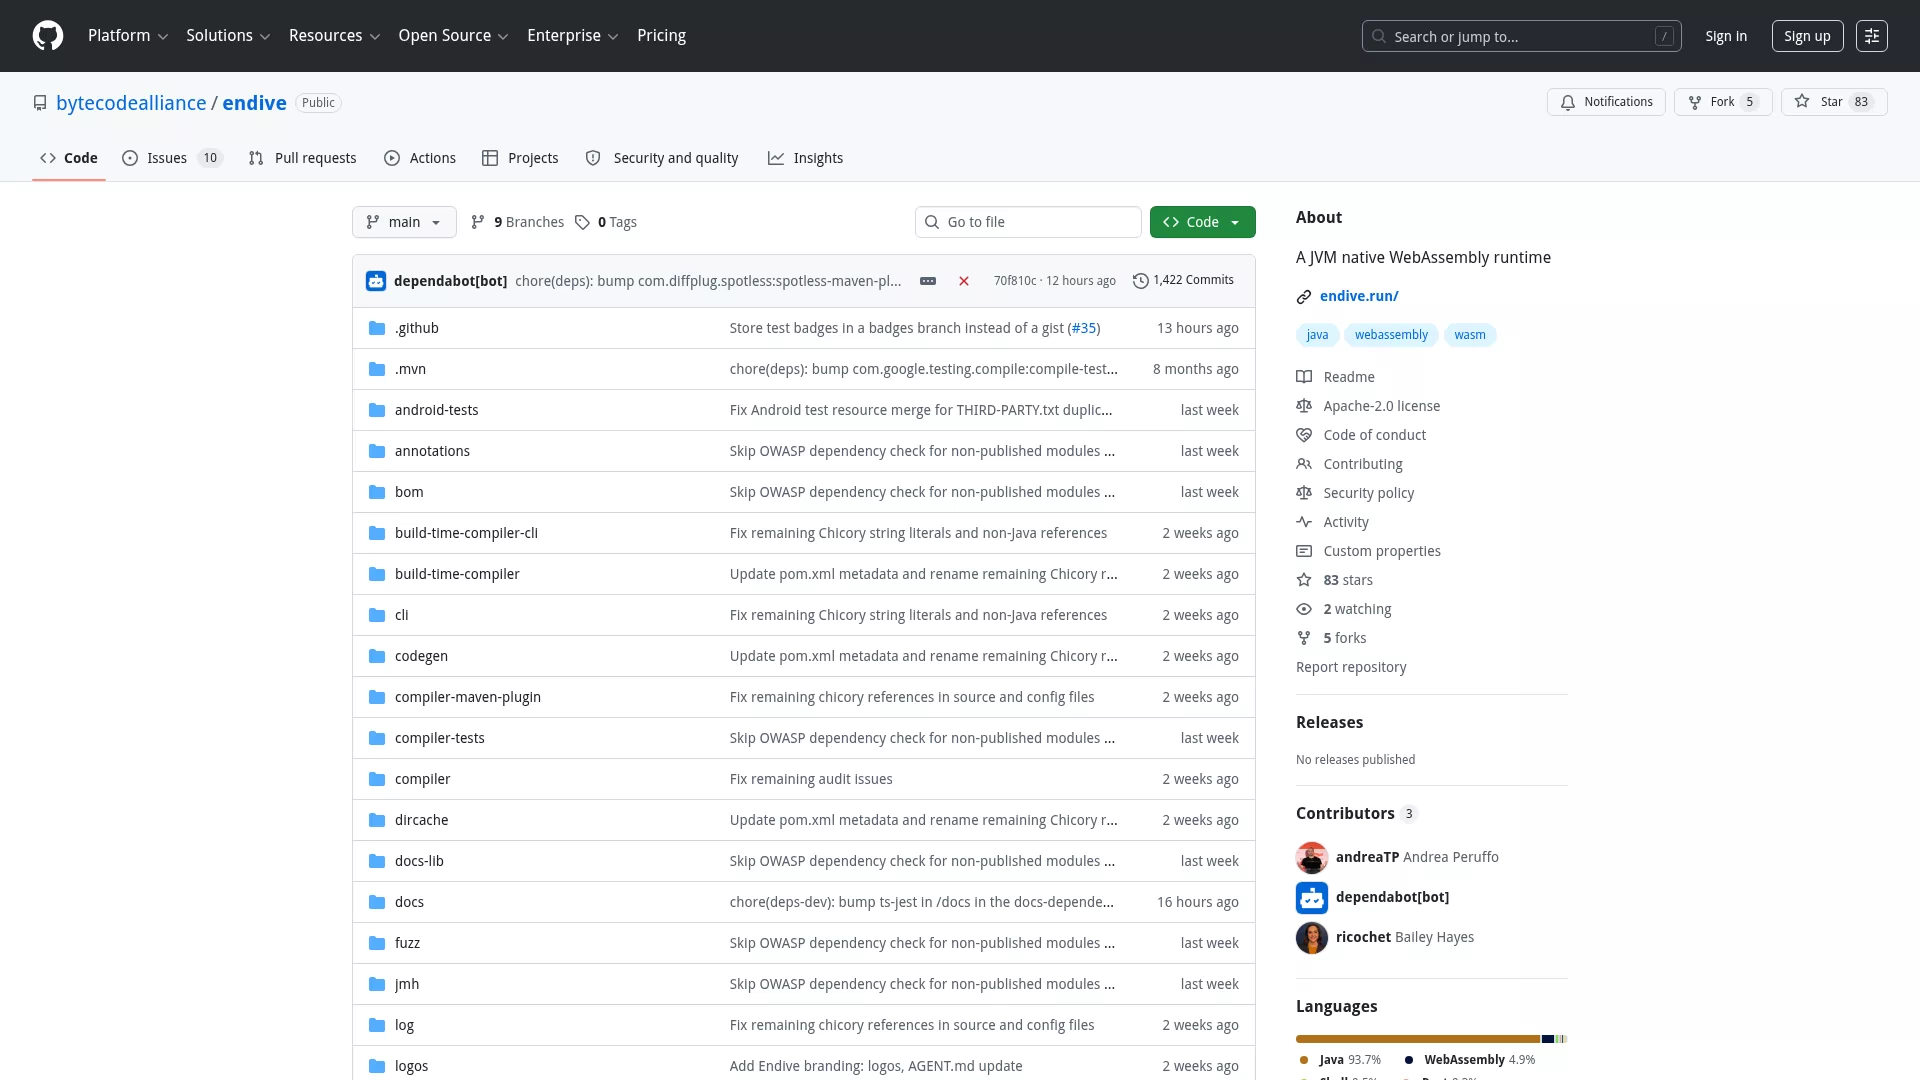The height and width of the screenshot is (1080, 1920).
Task: Open the green Code dropdown button
Action: (x=1202, y=222)
